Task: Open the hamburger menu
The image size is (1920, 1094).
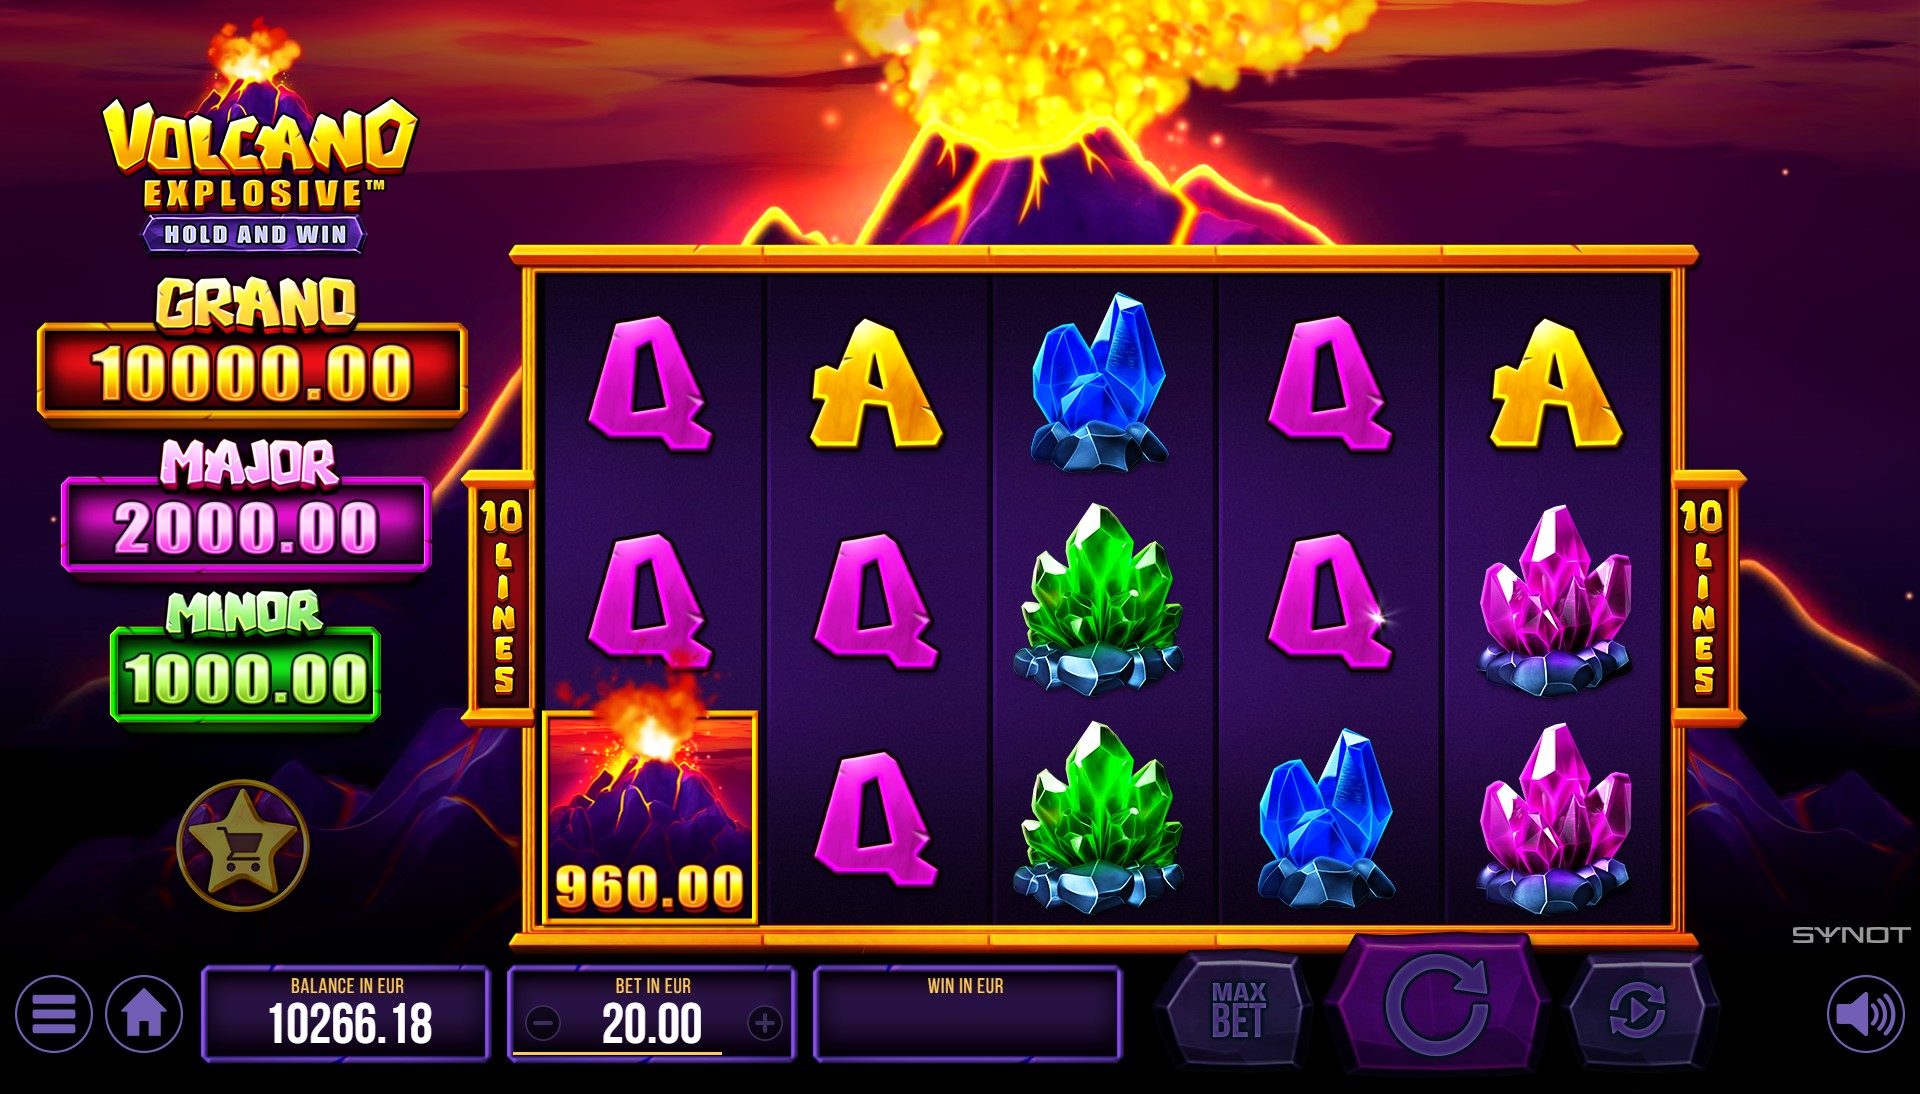Action: [x=54, y=1014]
